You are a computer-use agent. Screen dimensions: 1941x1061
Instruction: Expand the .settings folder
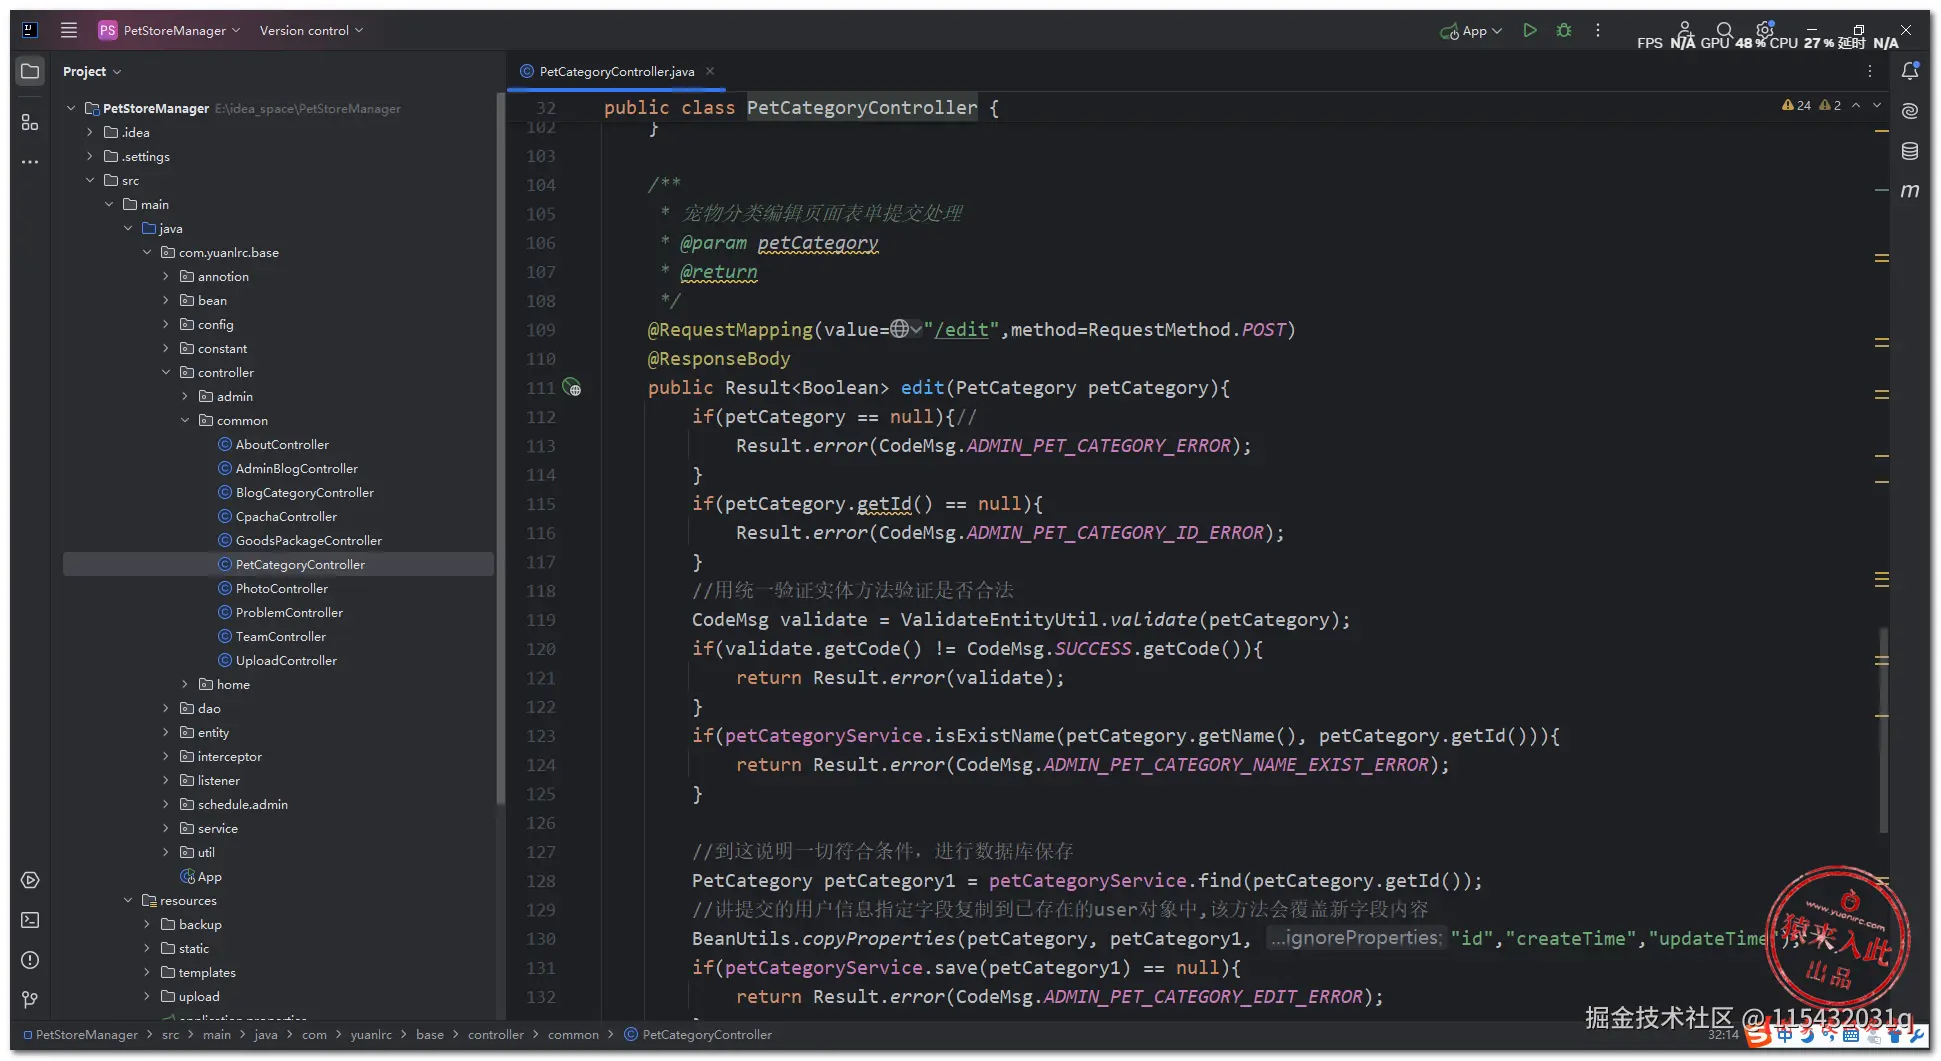pyautogui.click(x=89, y=156)
